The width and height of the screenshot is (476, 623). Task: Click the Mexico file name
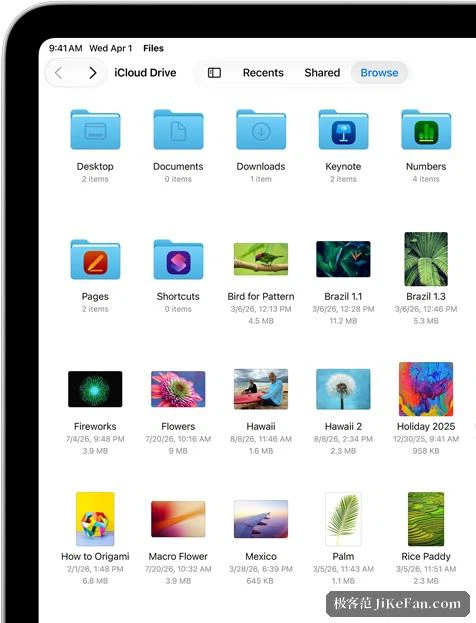[261, 556]
